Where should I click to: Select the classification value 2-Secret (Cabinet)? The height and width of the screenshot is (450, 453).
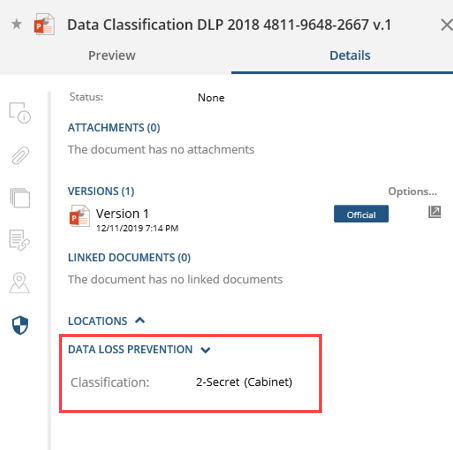(x=244, y=382)
